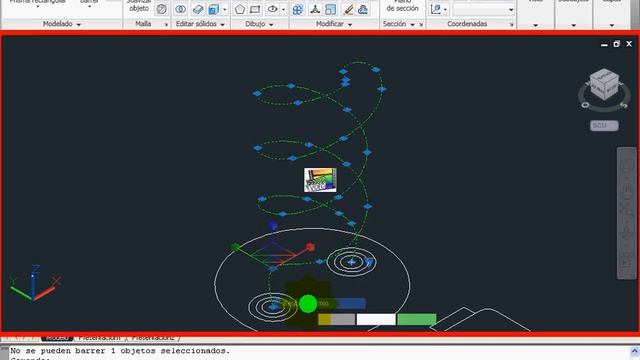Click the blue cloud-shaped icon in Modificar

[362, 9]
